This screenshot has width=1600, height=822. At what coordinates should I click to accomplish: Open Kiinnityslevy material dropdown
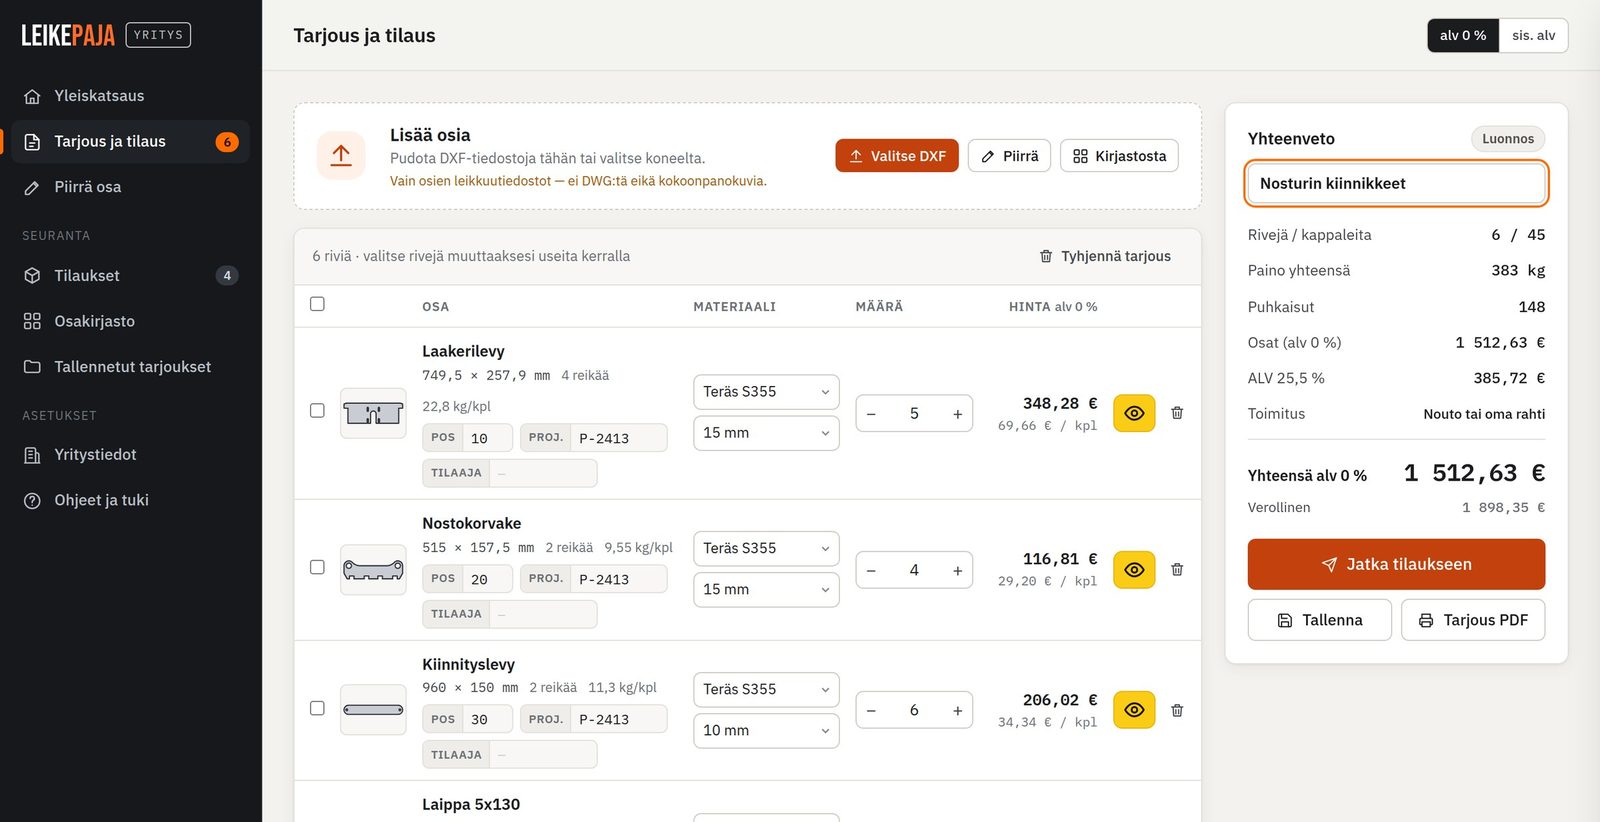pos(766,690)
